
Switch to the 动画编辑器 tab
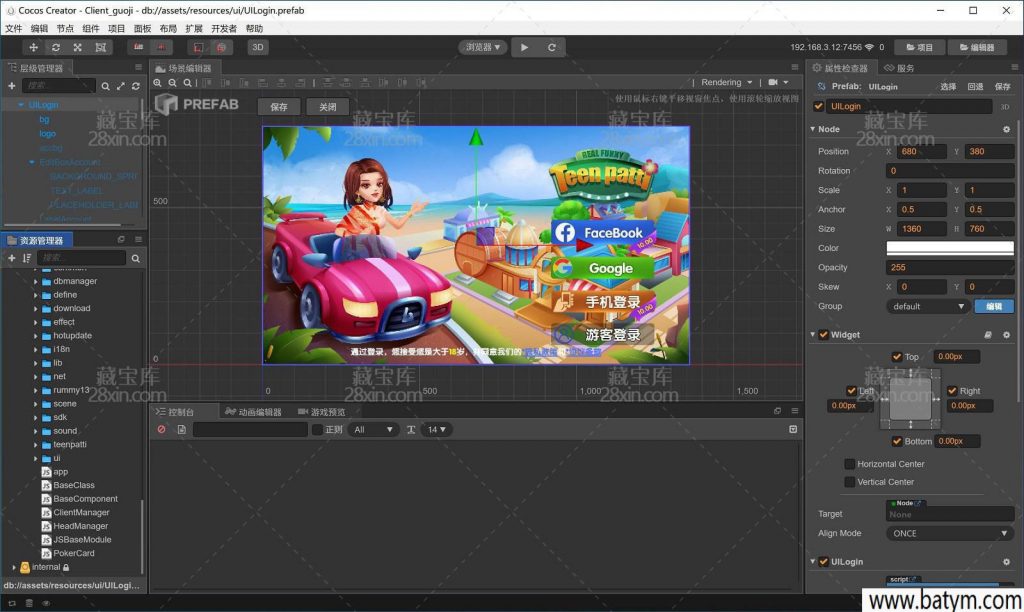(253, 412)
